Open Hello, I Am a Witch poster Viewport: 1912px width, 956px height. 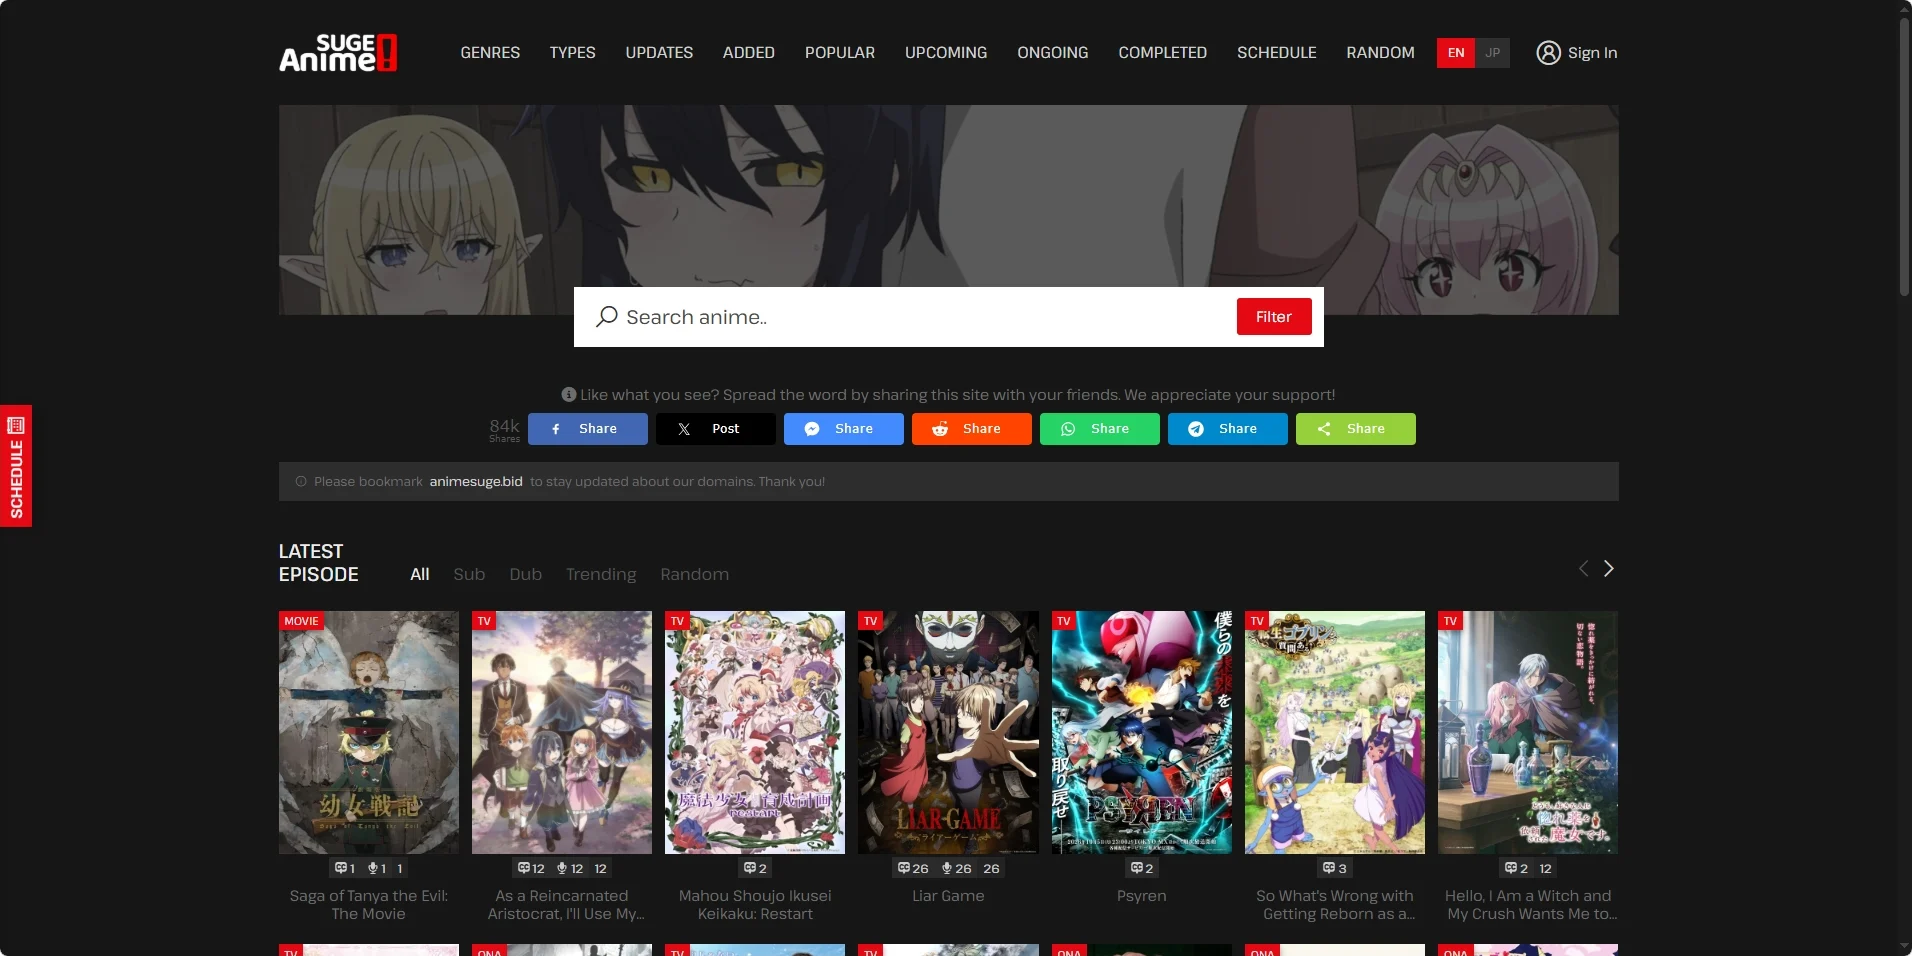click(x=1527, y=732)
